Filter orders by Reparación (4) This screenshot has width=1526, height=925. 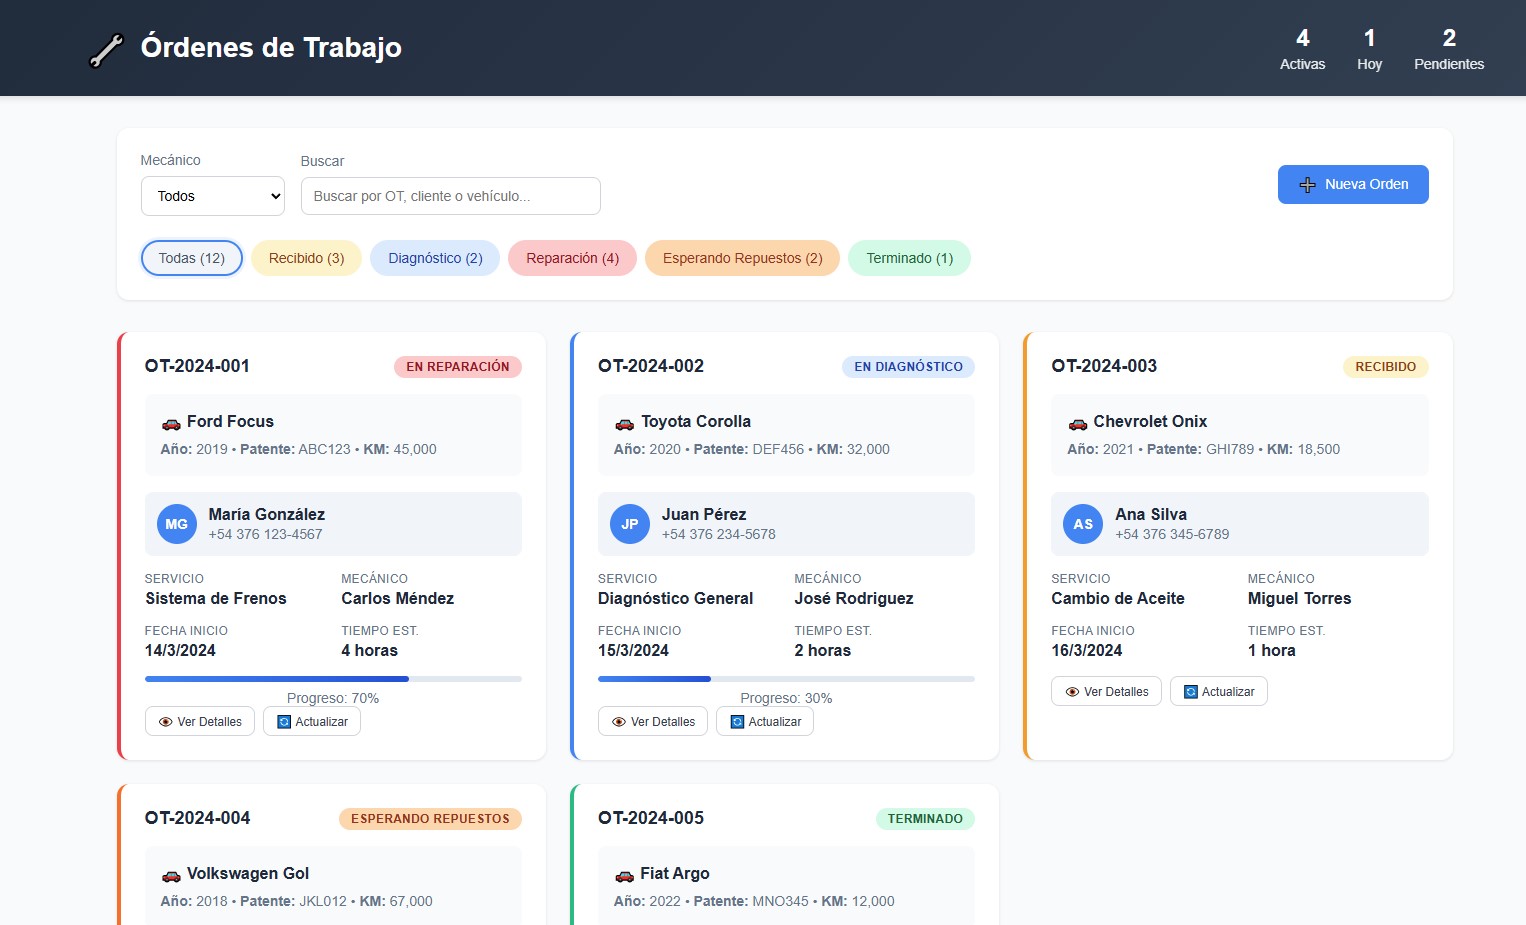point(572,258)
